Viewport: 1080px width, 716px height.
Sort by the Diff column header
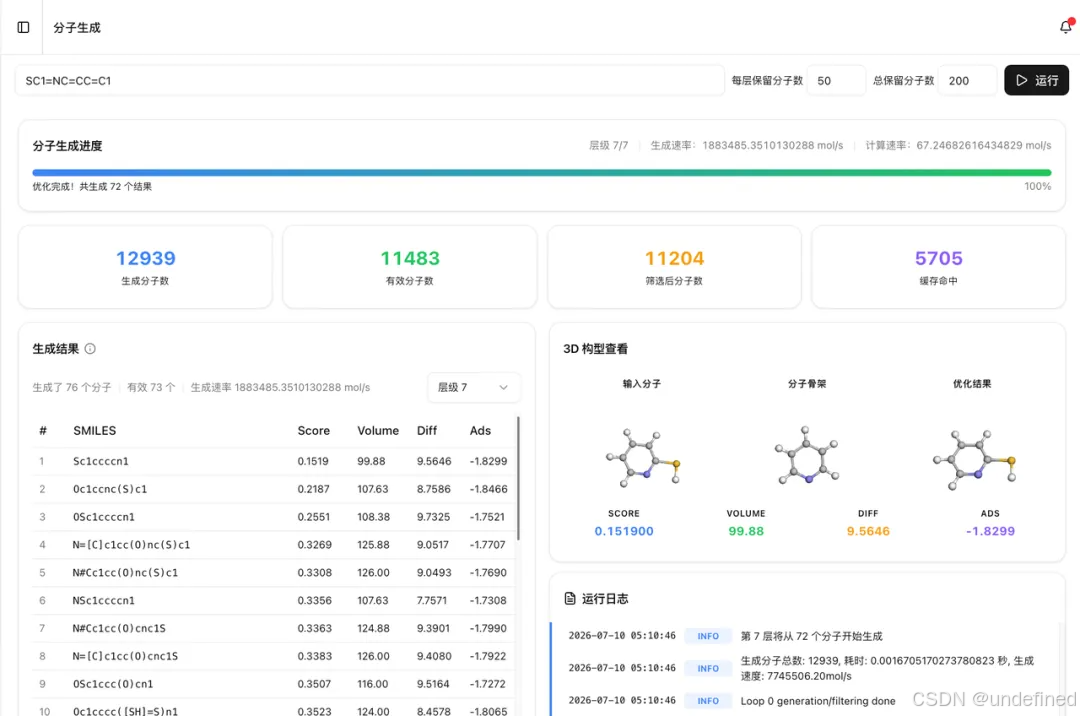426,430
